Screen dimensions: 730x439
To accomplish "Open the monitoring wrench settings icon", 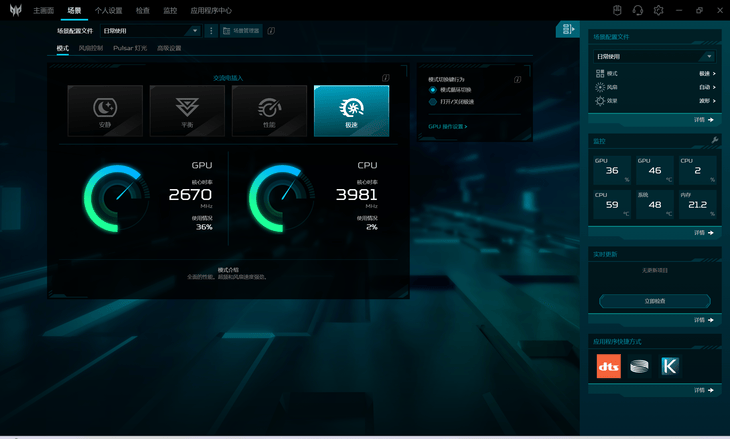I will (715, 140).
